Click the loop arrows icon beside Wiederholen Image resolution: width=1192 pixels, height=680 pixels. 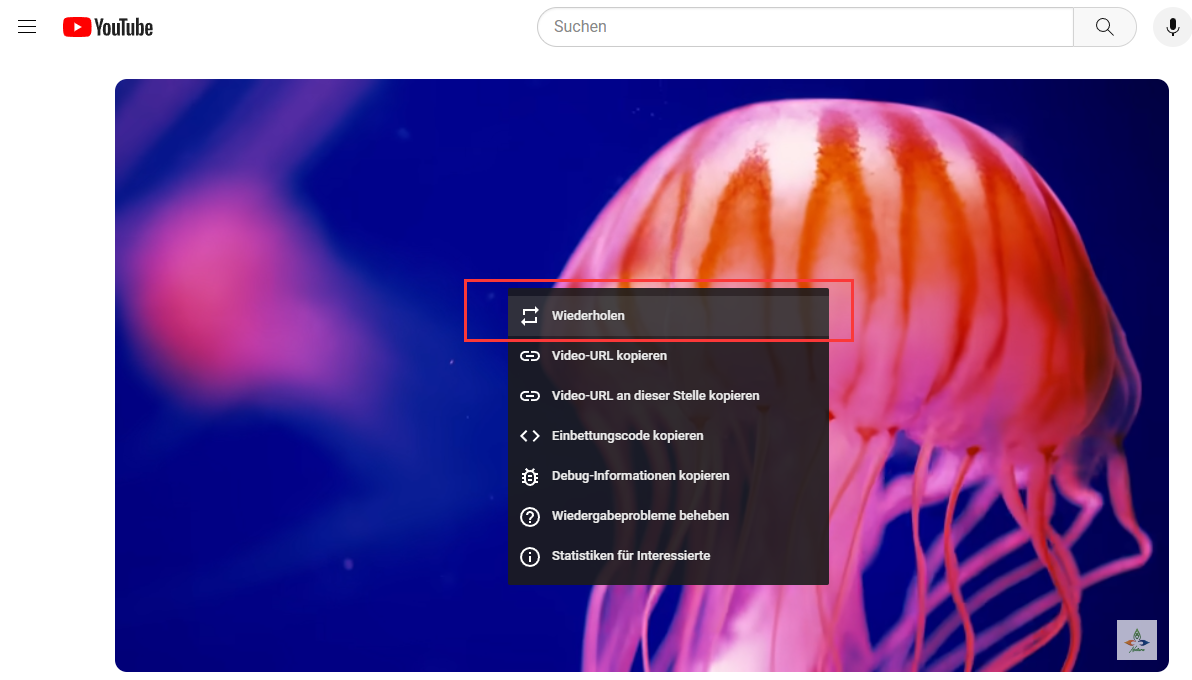[530, 316]
